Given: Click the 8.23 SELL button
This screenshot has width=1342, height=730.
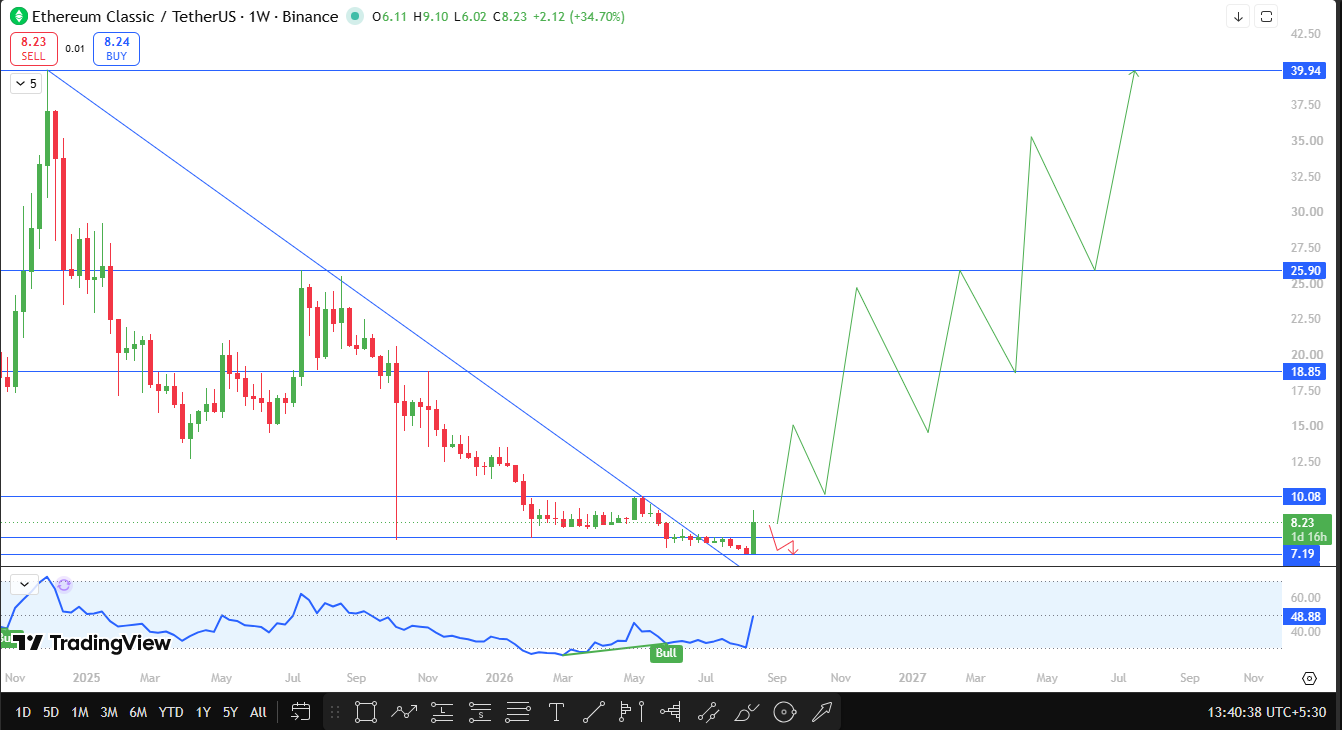Looking at the screenshot, I should (x=33, y=49).
